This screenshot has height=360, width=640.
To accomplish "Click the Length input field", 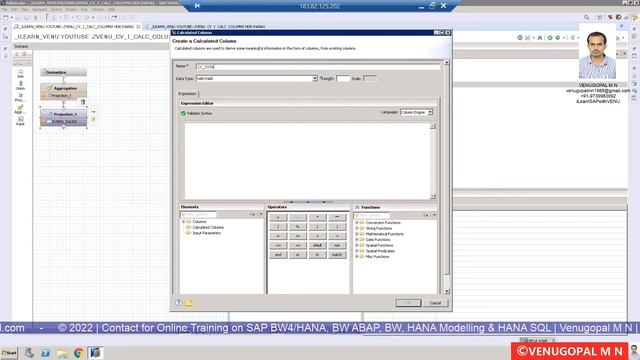I will tap(343, 78).
